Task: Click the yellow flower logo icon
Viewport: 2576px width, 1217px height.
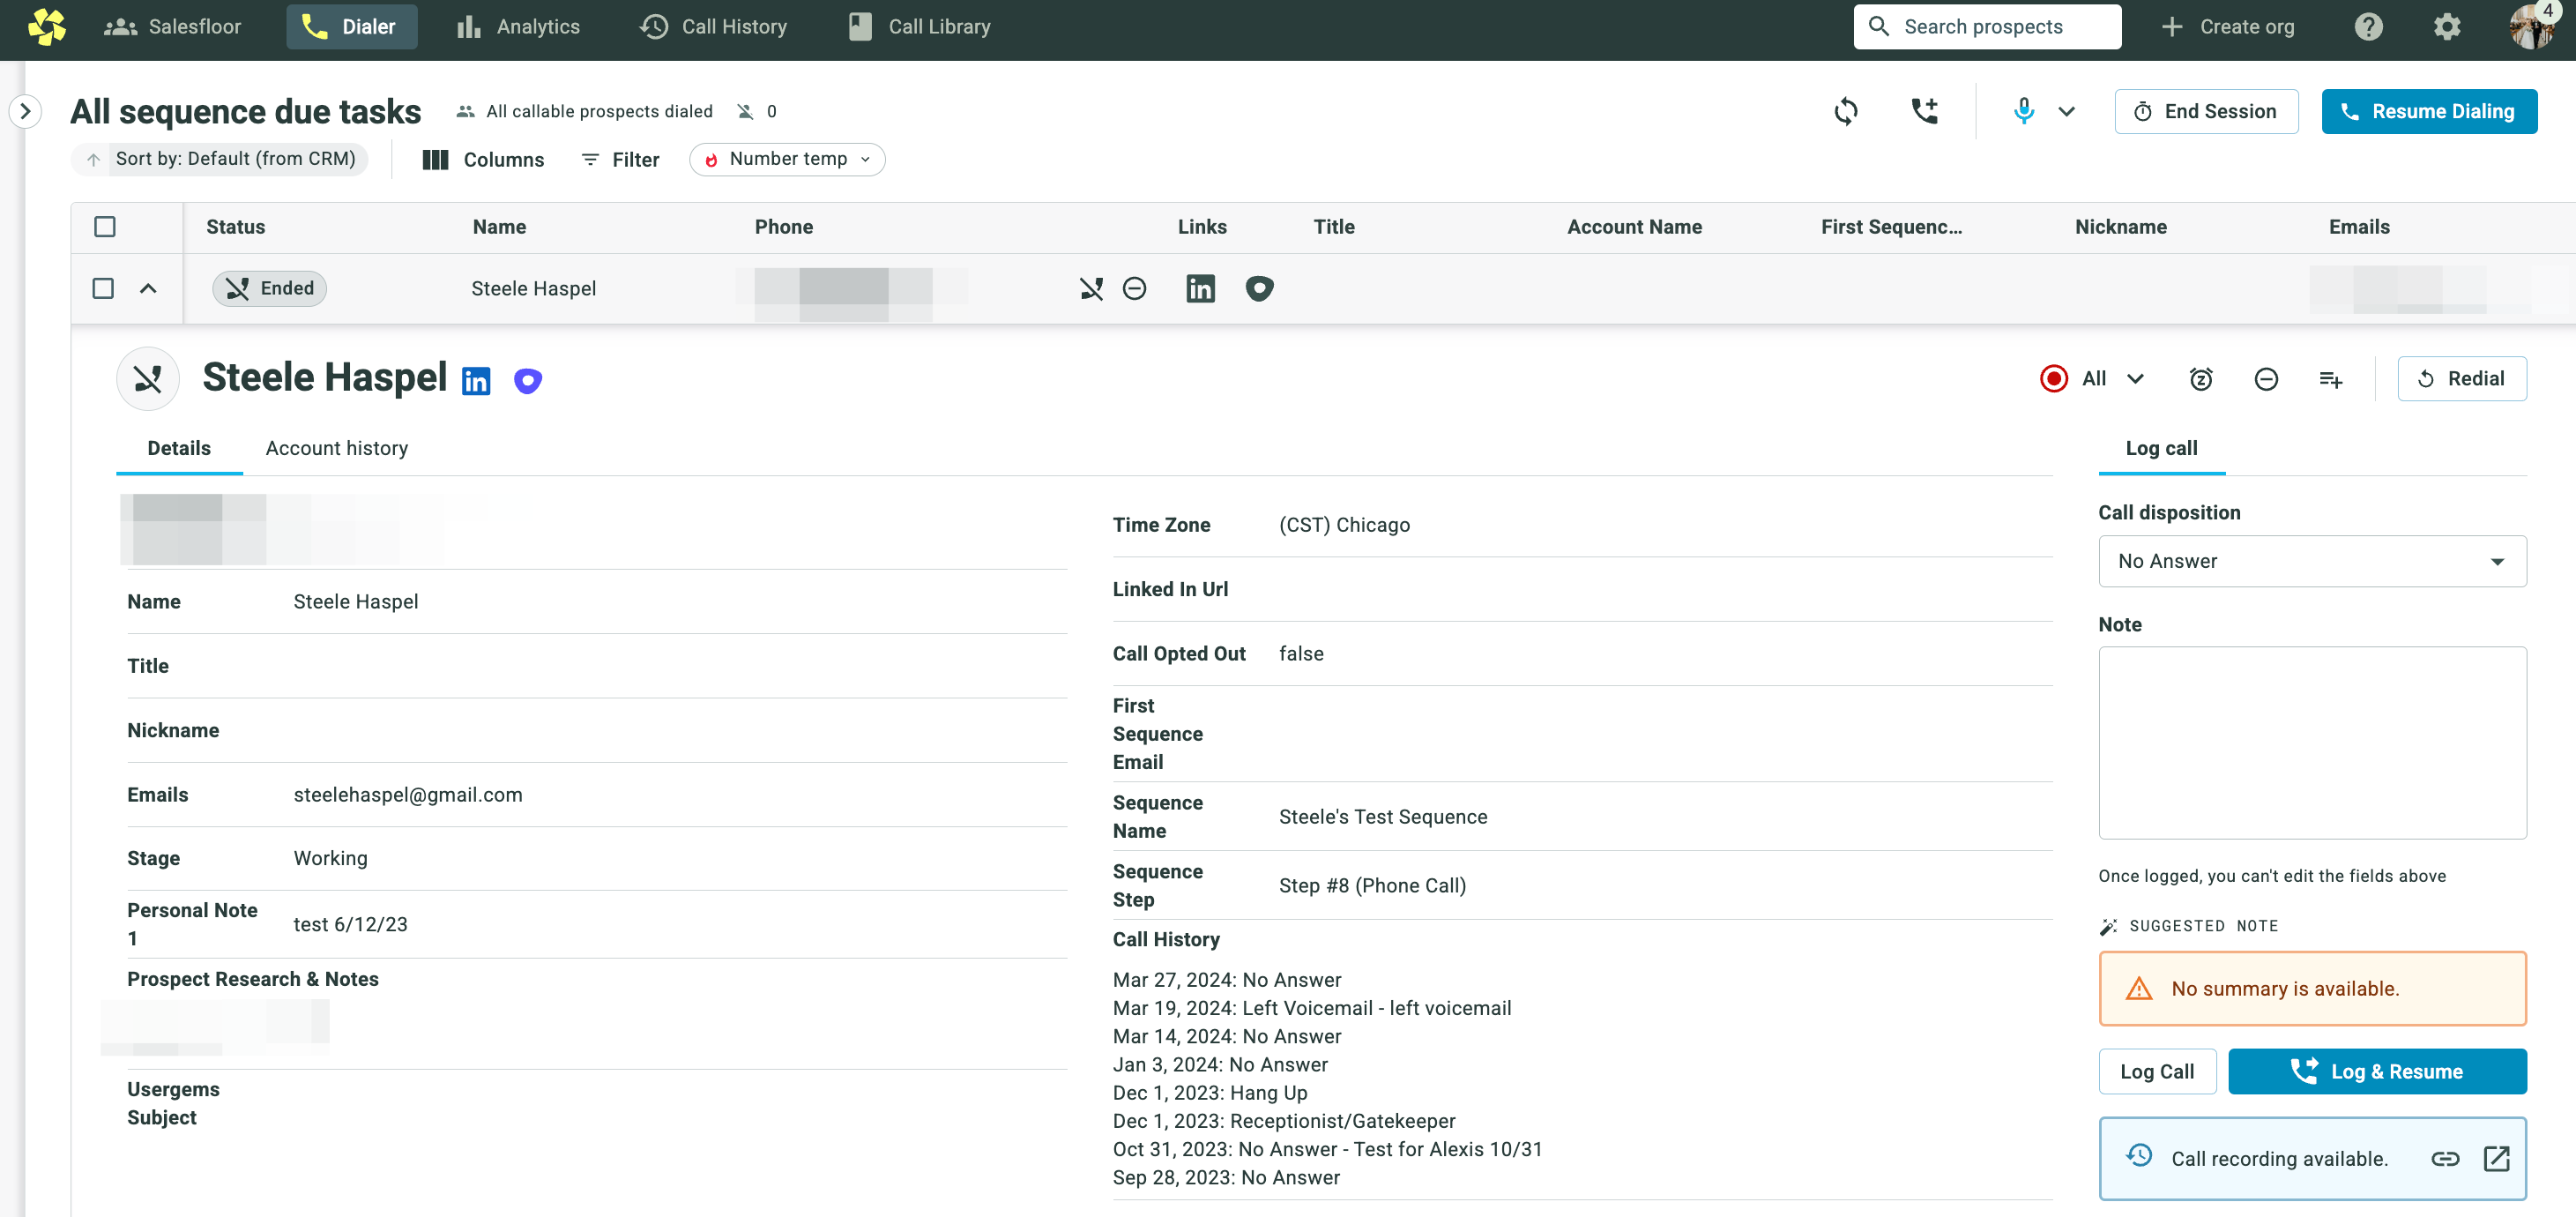Action: (x=47, y=27)
